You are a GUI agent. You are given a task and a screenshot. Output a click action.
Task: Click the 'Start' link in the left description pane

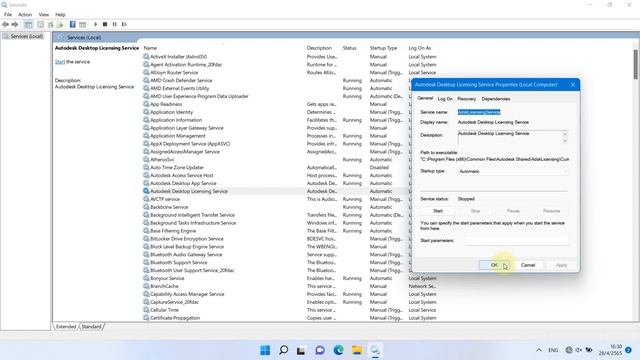[x=60, y=62]
